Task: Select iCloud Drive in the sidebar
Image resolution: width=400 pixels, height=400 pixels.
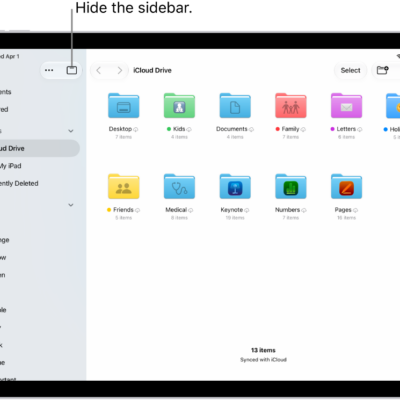Action: pyautogui.click(x=40, y=148)
